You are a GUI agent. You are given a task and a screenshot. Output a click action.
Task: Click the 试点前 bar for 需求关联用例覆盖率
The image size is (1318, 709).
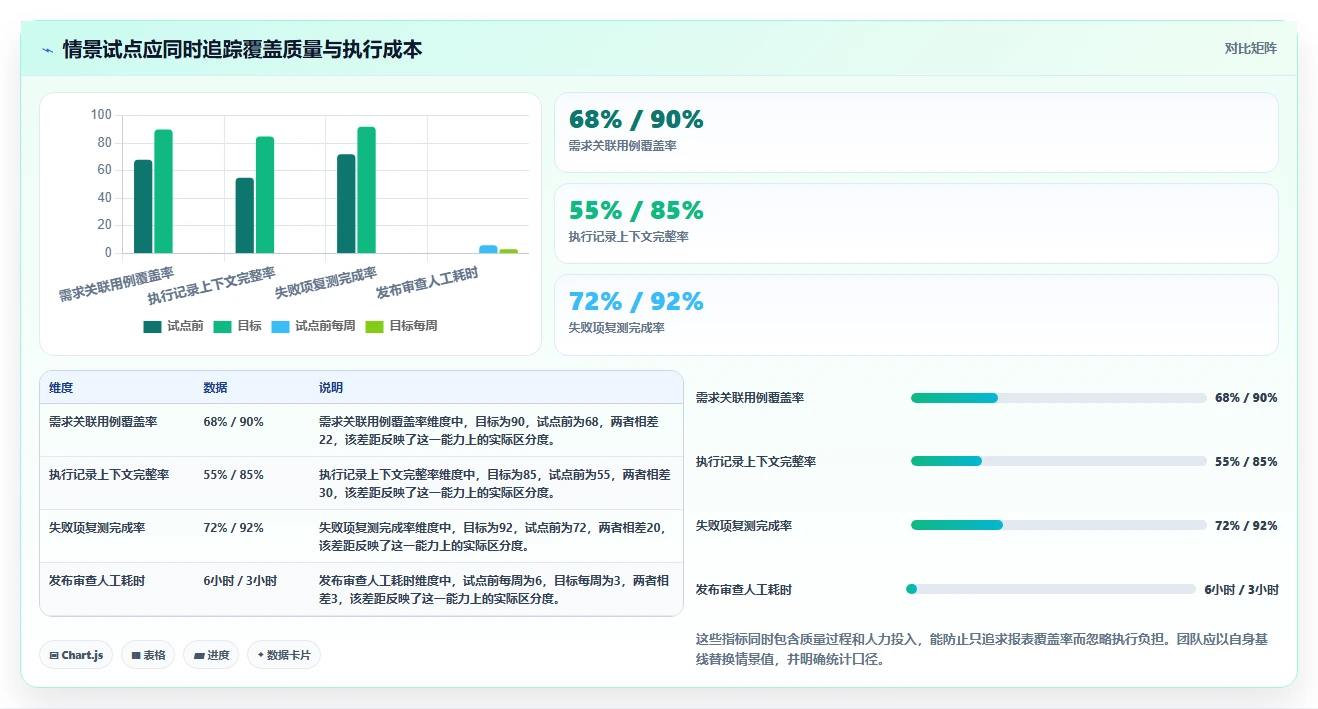[x=144, y=206]
